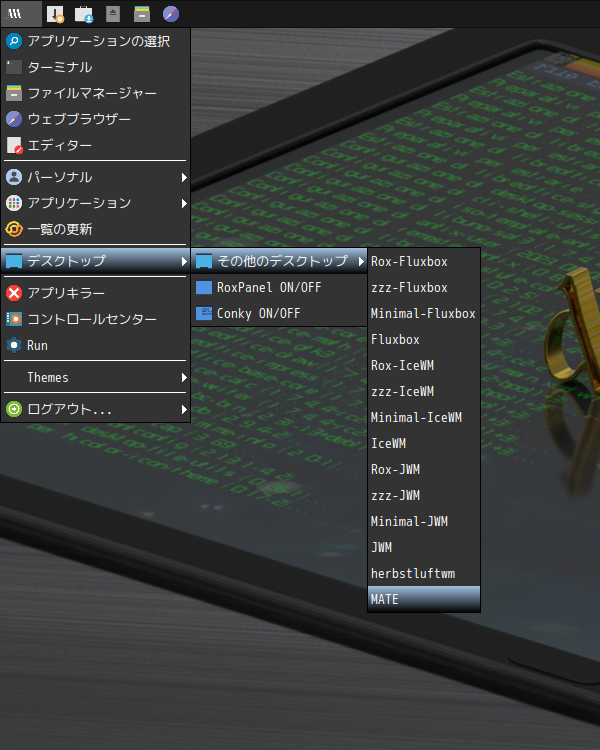Click the monitor icon beside デスクトップ
Viewport: 600px width, 750px height.
pos(14,261)
